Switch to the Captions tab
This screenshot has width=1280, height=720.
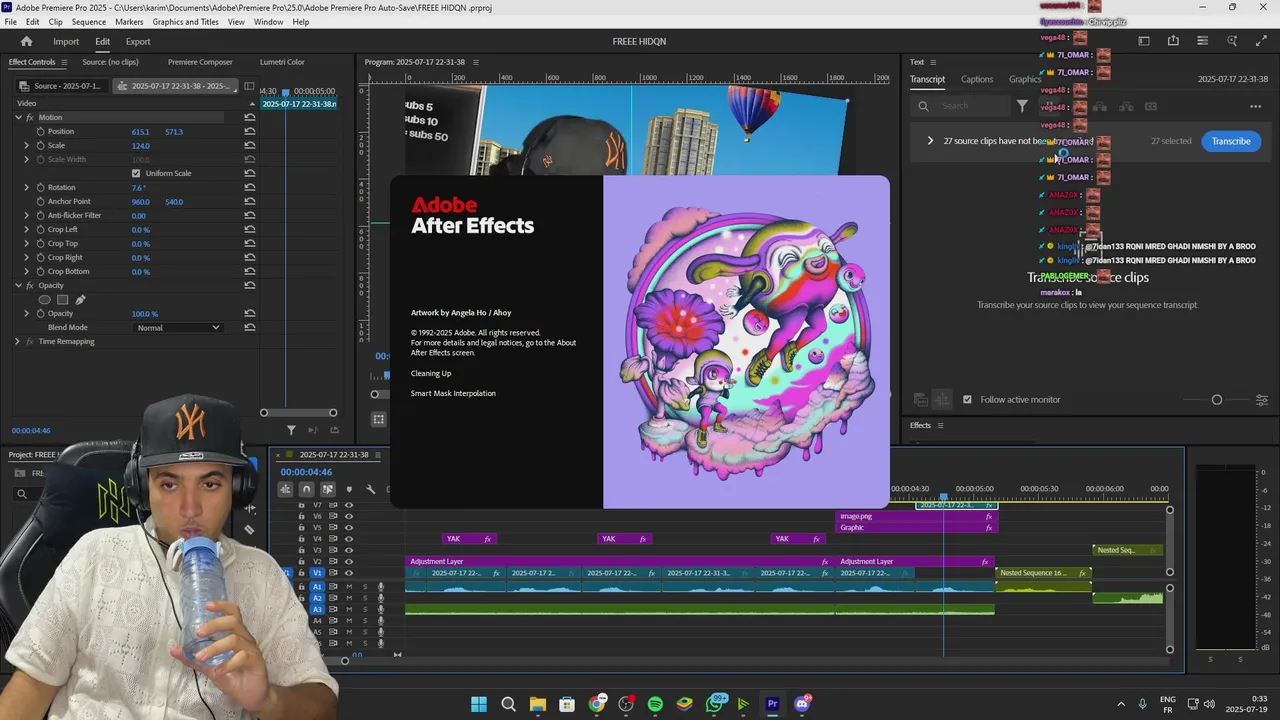pos(977,79)
